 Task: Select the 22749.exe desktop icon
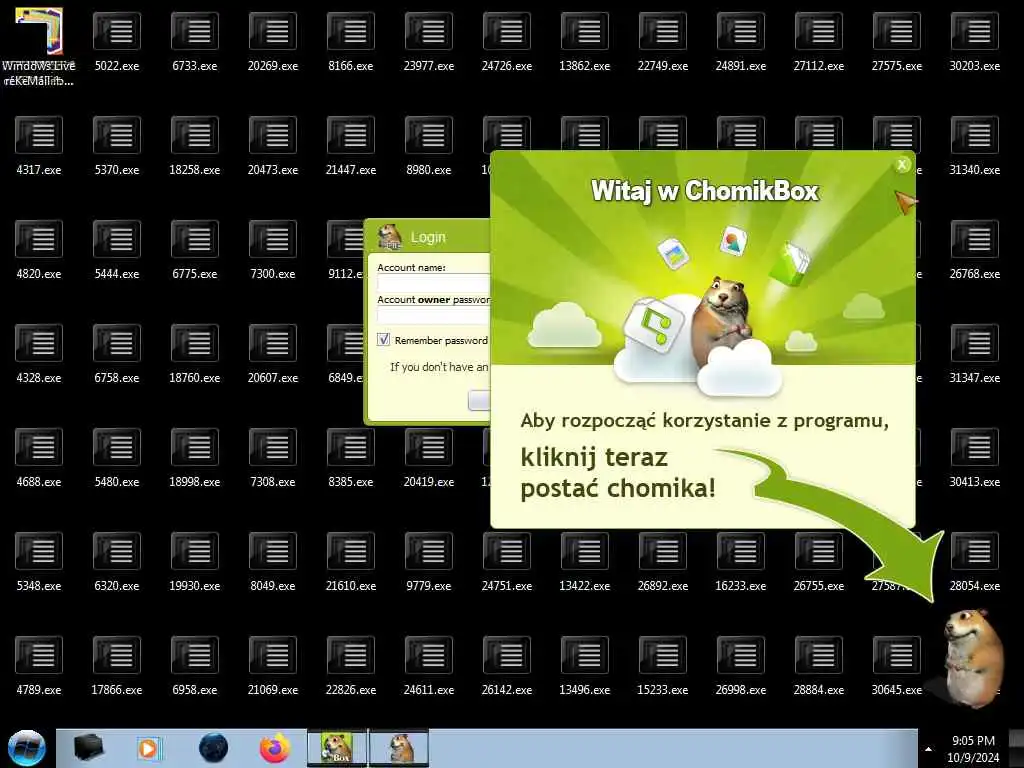point(663,42)
